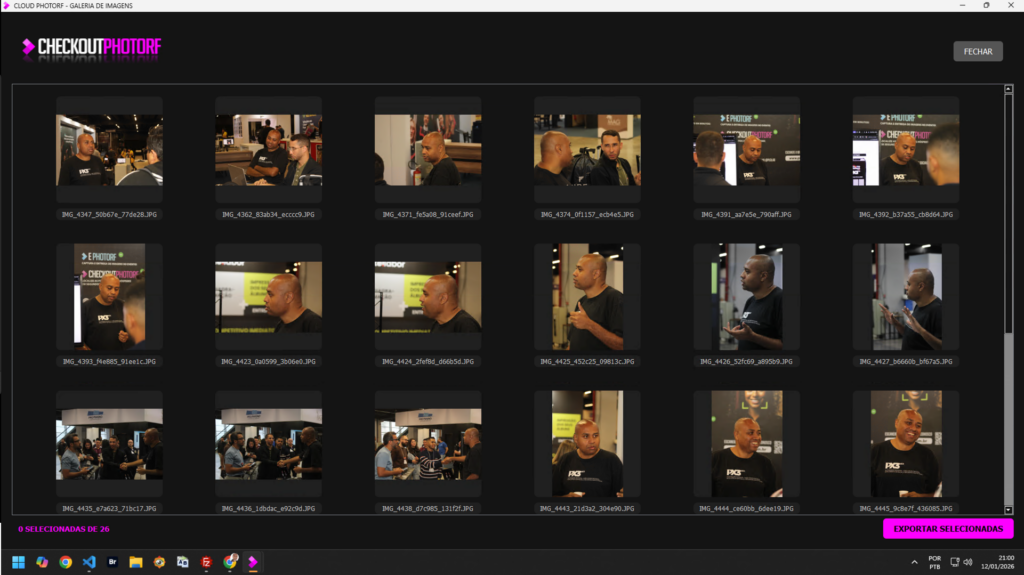Open File Explorer from the taskbar

tap(136, 562)
